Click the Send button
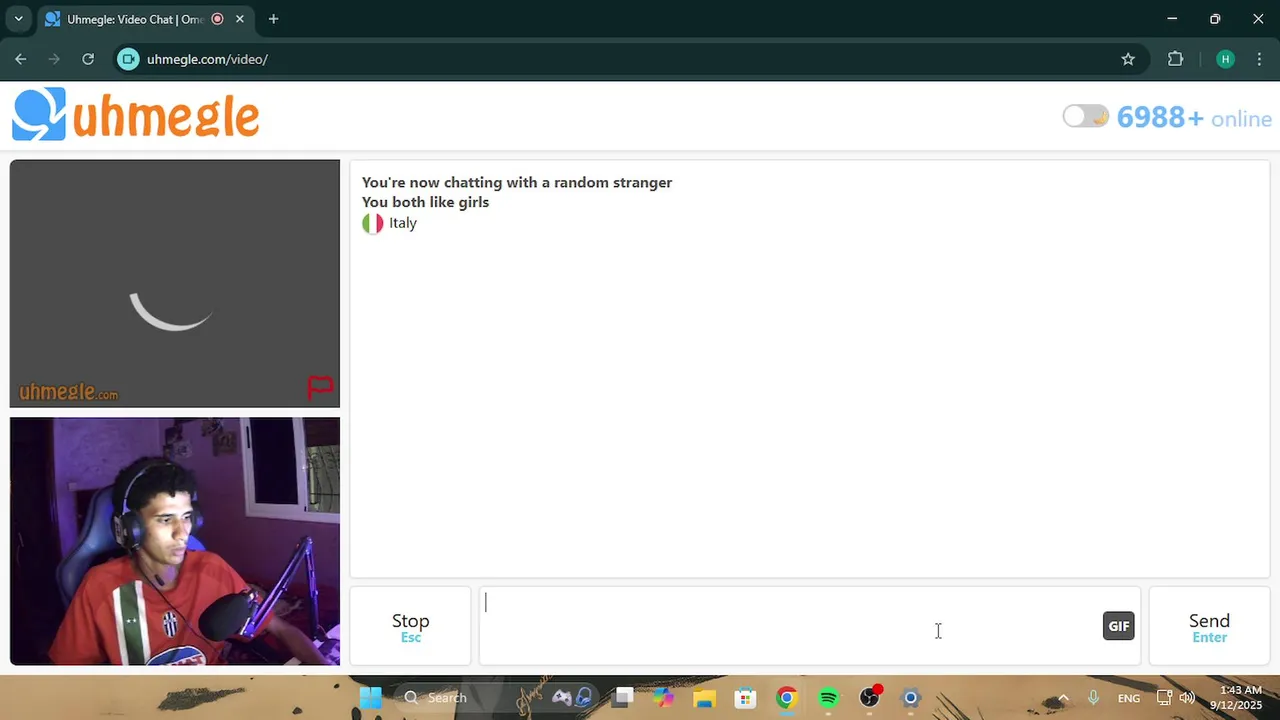 pos(1209,626)
